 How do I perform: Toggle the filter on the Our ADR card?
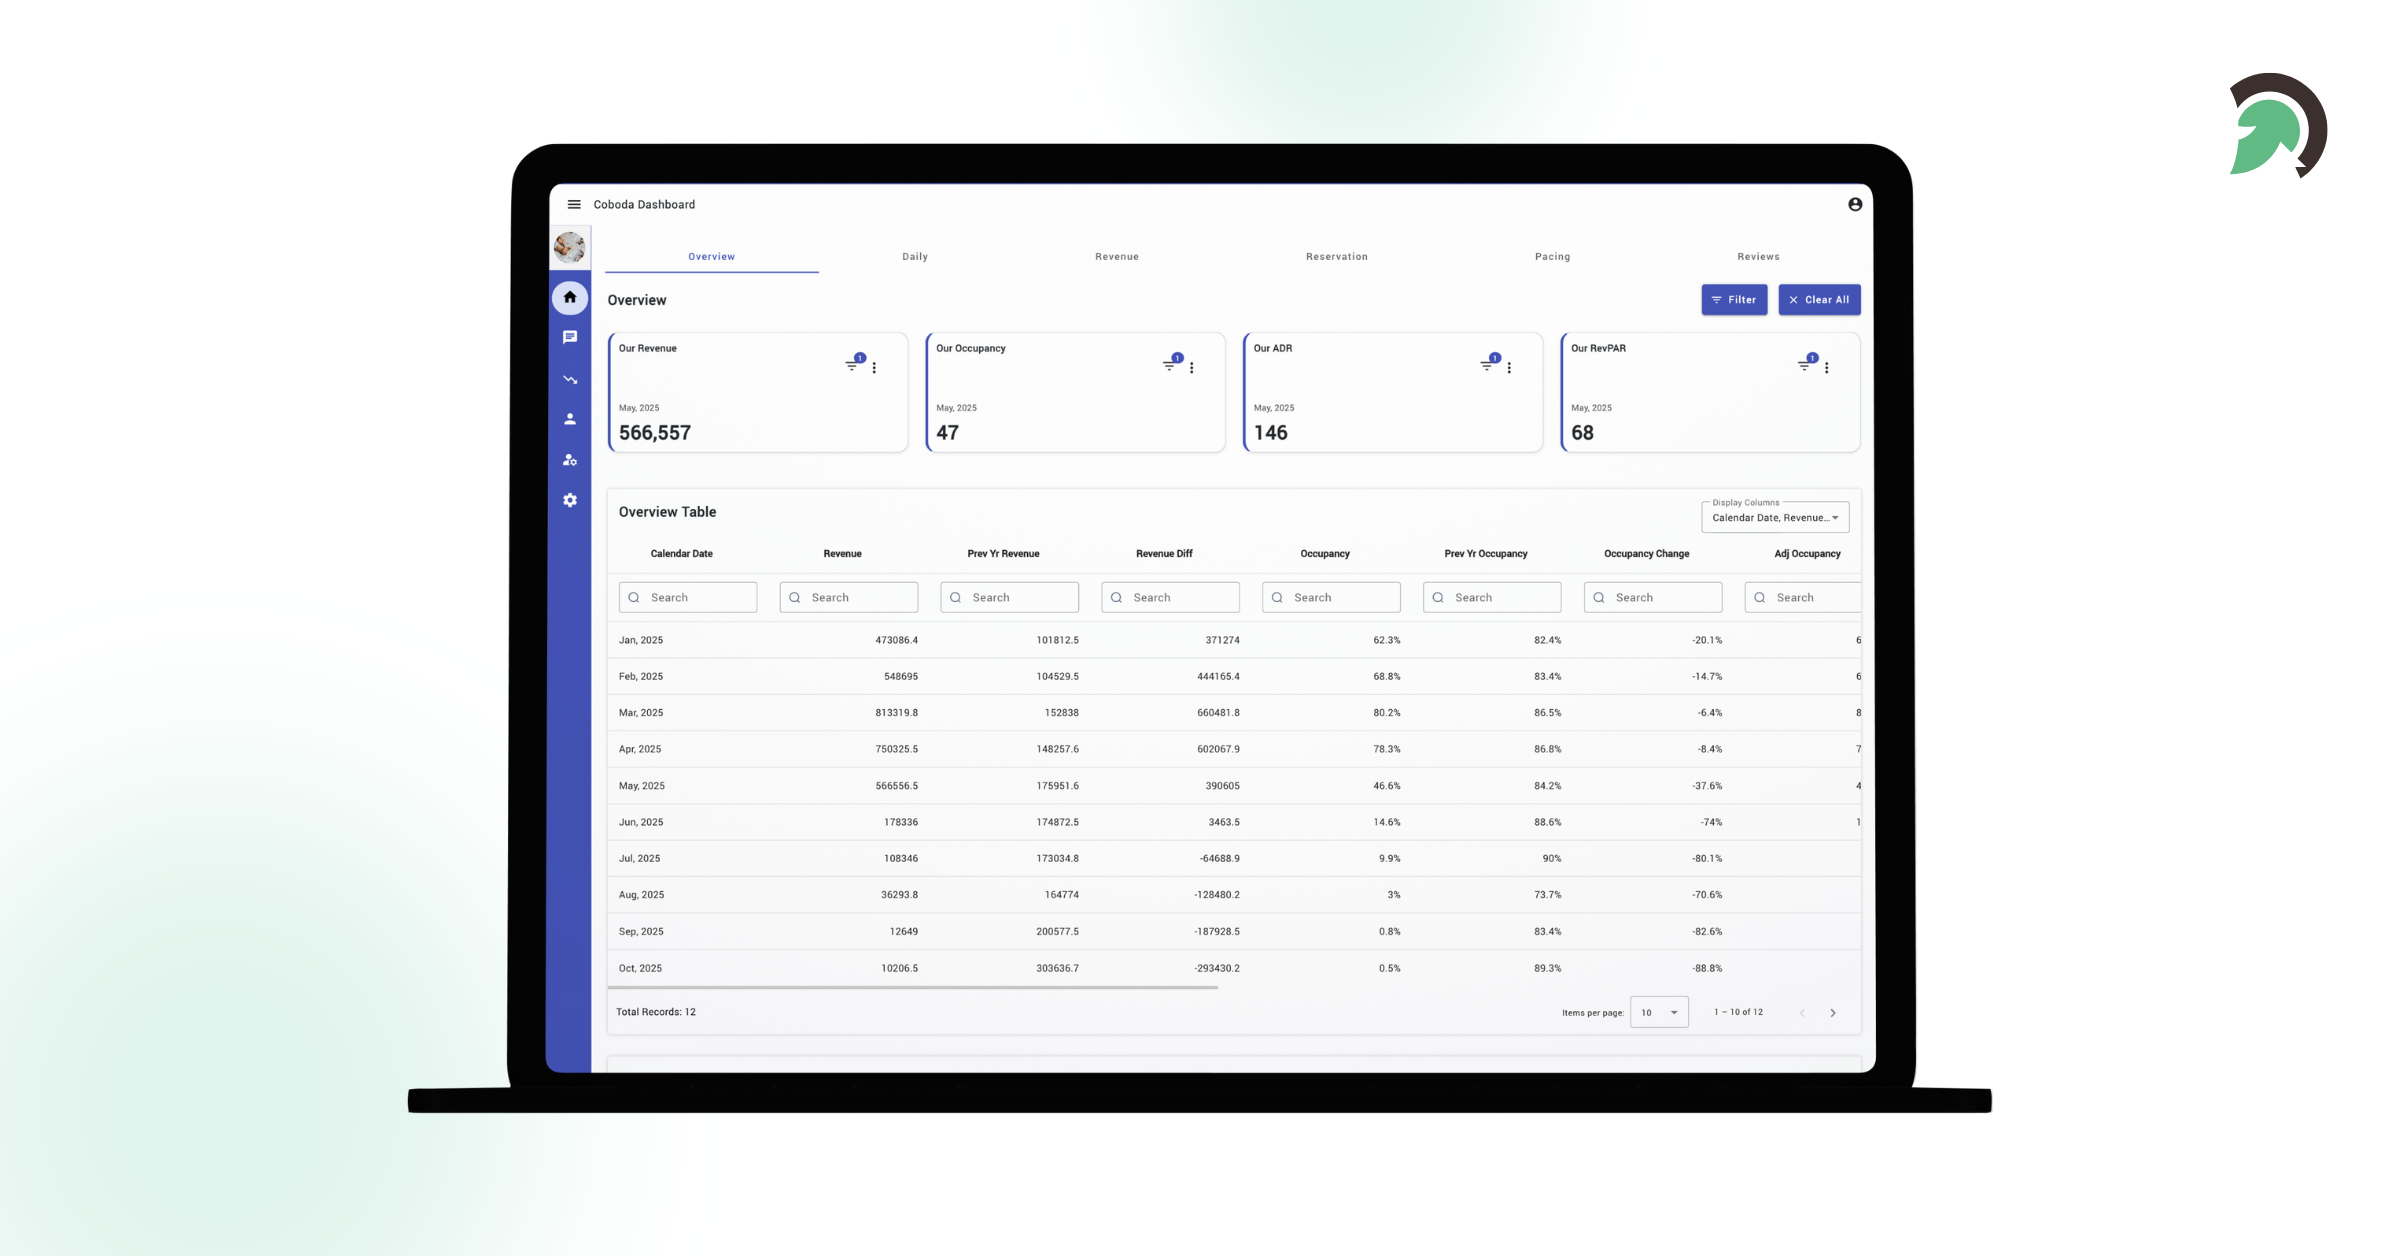pyautogui.click(x=1486, y=364)
